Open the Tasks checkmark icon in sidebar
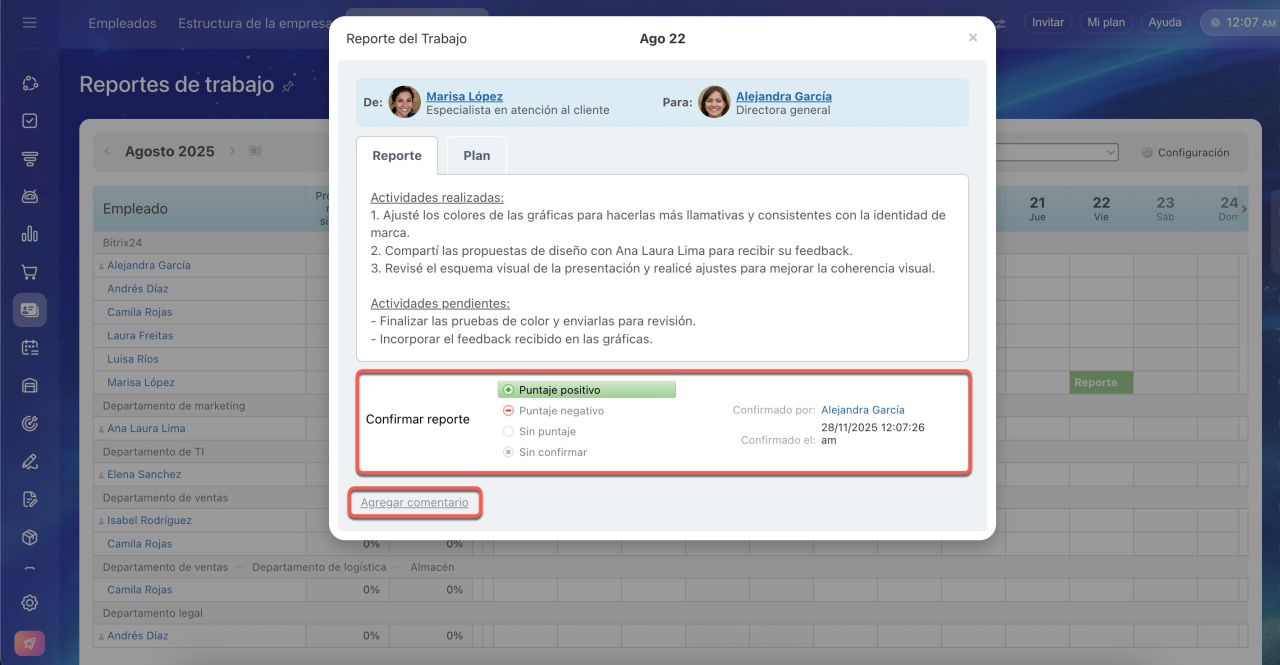Image resolution: width=1280 pixels, height=665 pixels. click(x=29, y=121)
